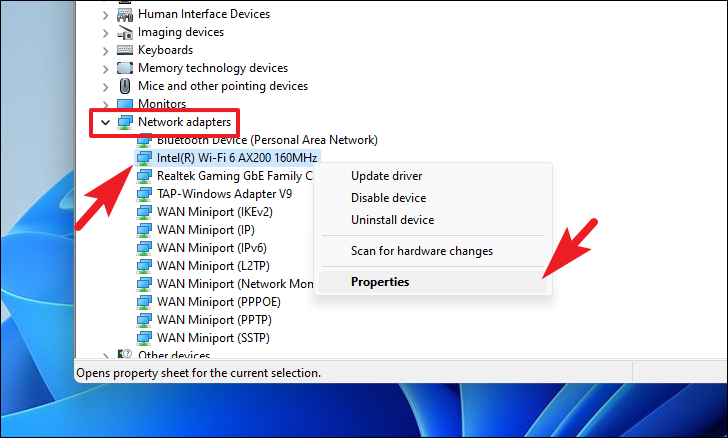
Task: Select the Network adapters label
Action: [x=184, y=122]
